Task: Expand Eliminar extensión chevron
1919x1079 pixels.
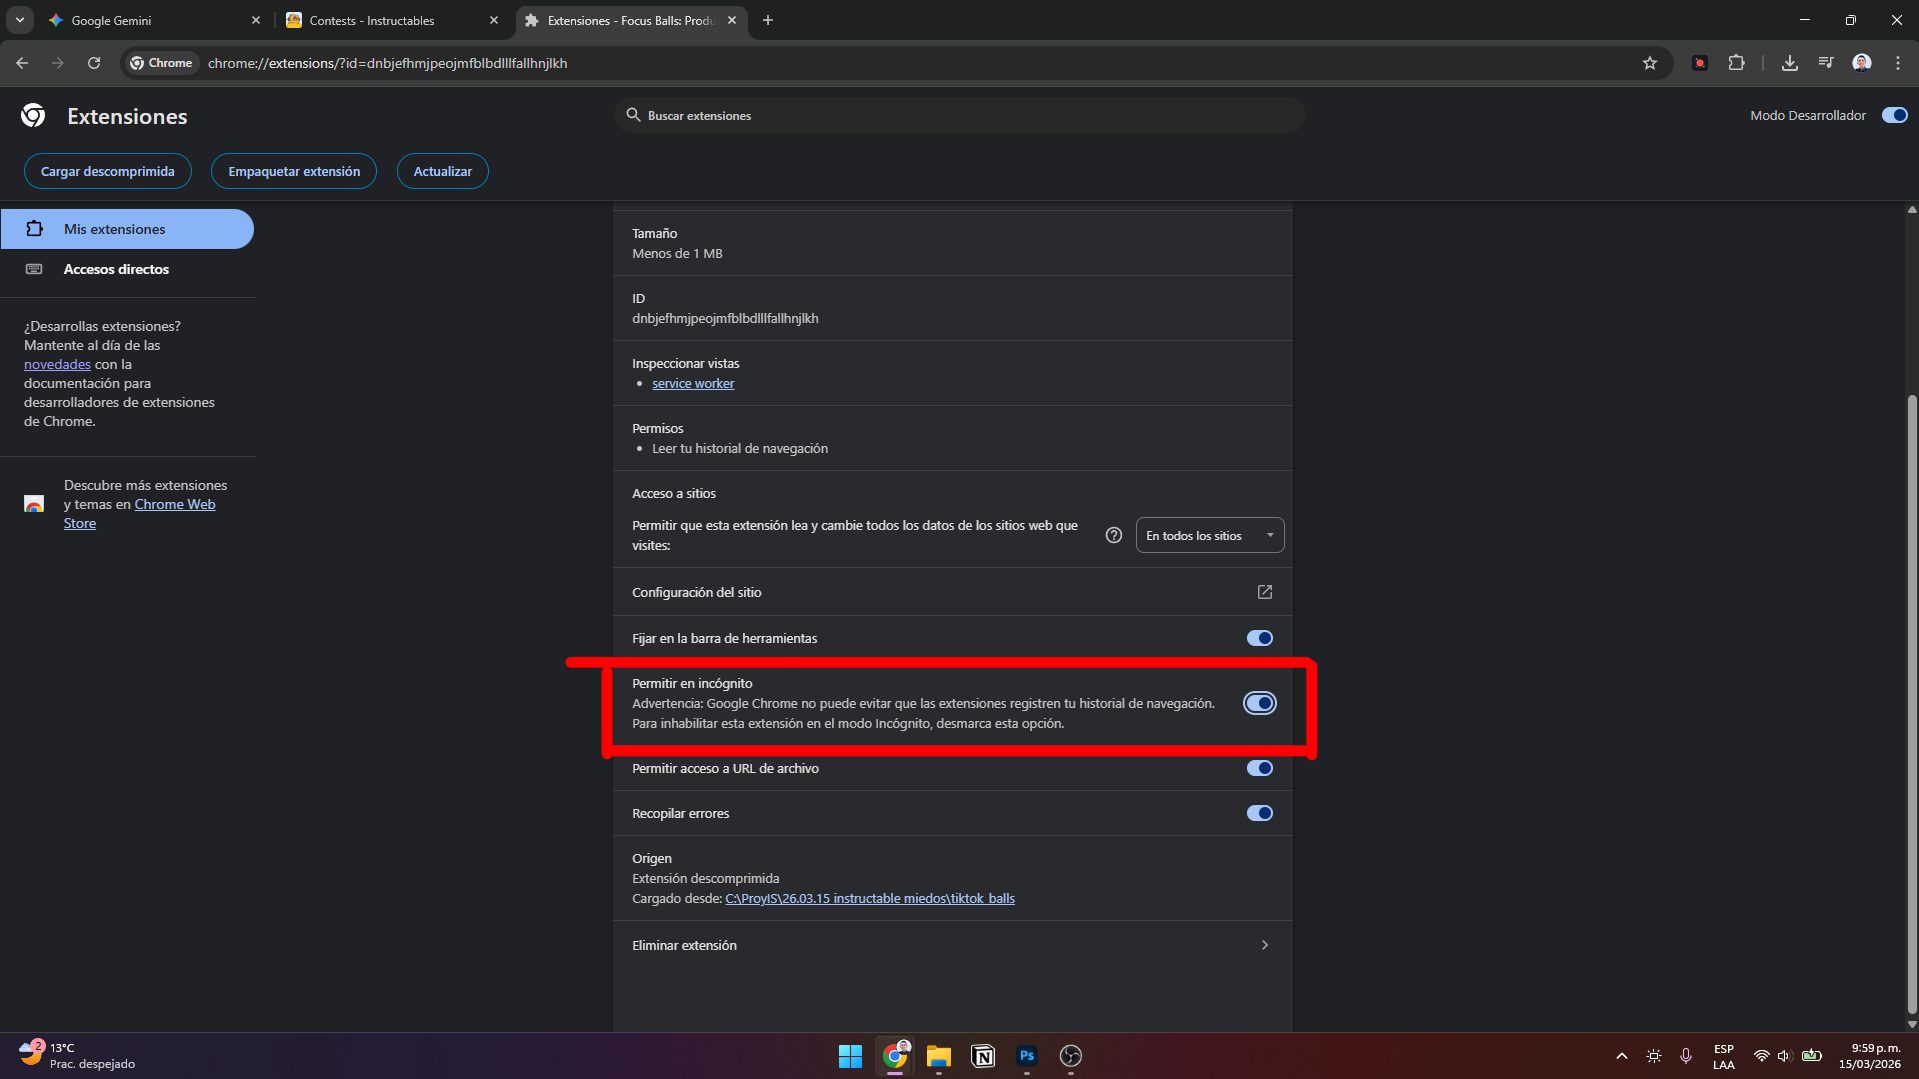Action: (1265, 945)
